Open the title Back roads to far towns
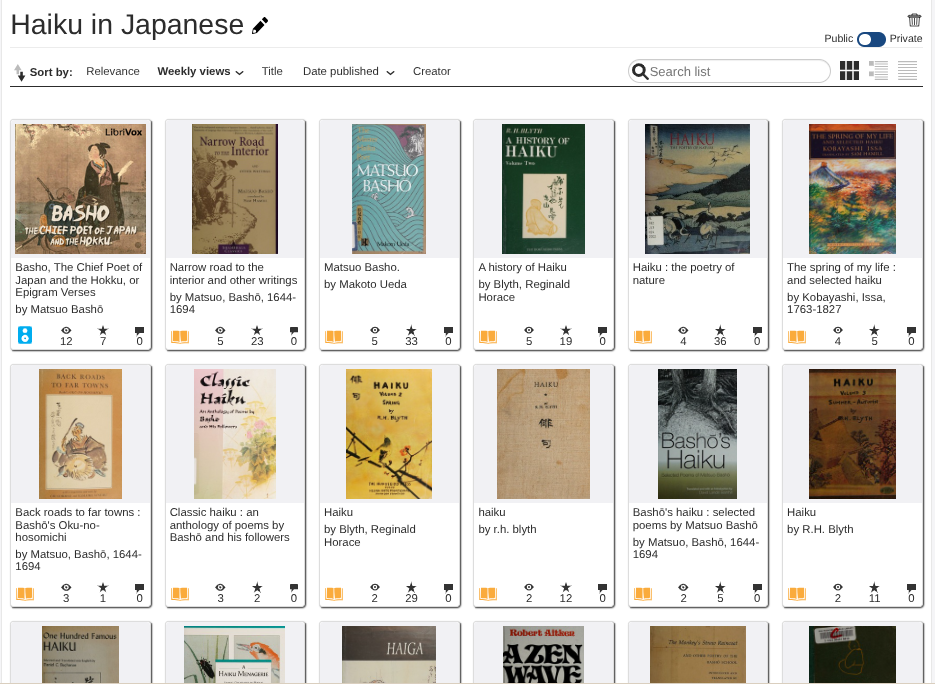This screenshot has width=935, height=684. (x=78, y=525)
